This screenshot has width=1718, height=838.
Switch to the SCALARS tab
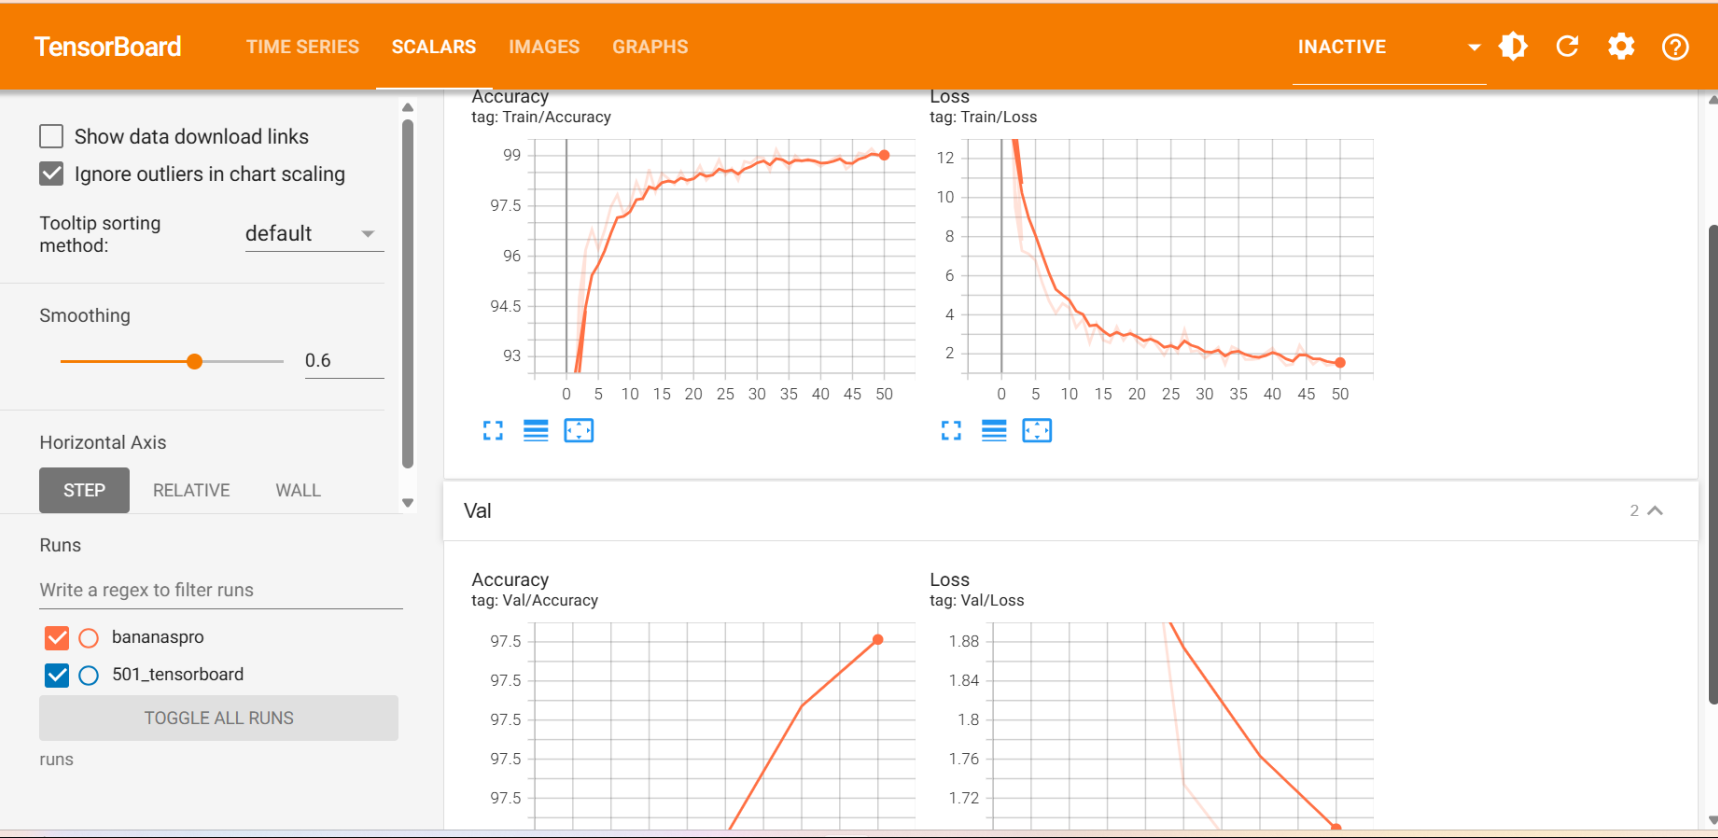(x=434, y=47)
